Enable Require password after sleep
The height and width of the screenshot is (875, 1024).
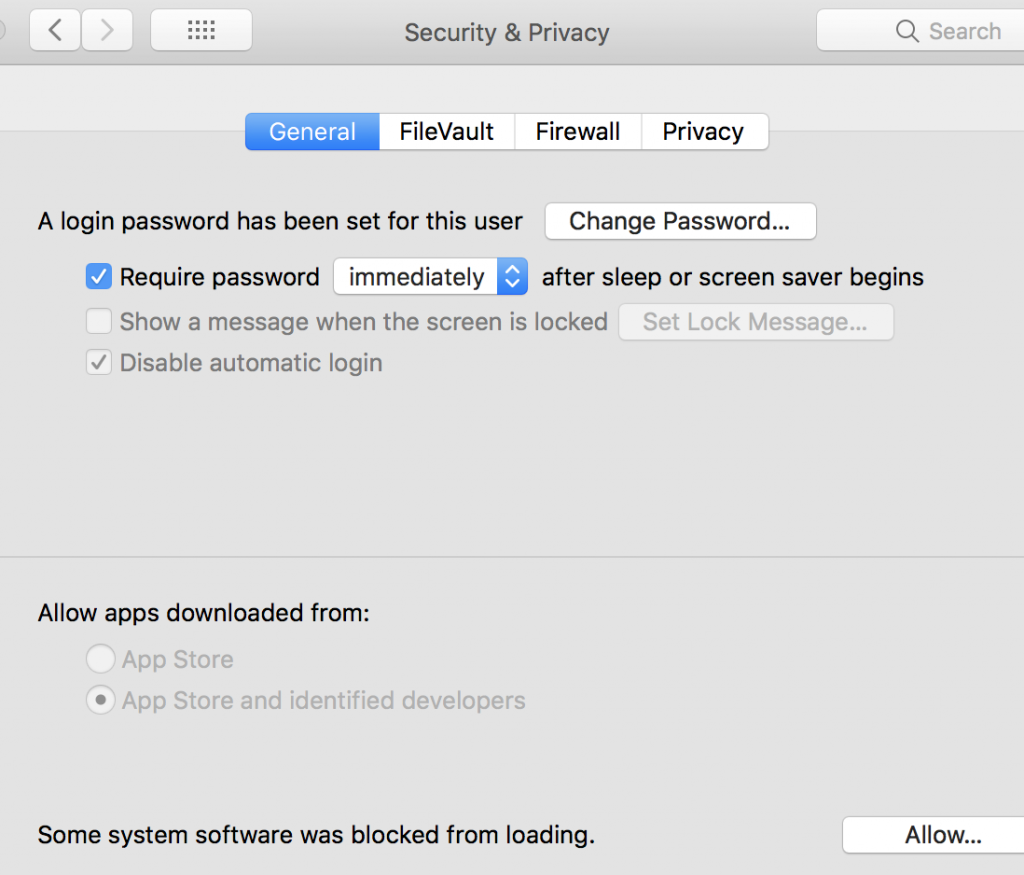[x=97, y=277]
